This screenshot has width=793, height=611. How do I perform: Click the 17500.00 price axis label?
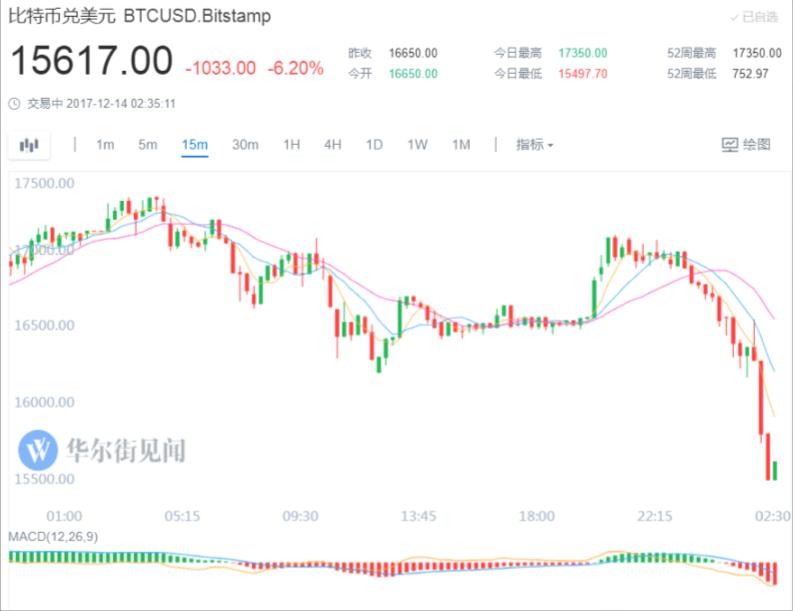tap(45, 183)
